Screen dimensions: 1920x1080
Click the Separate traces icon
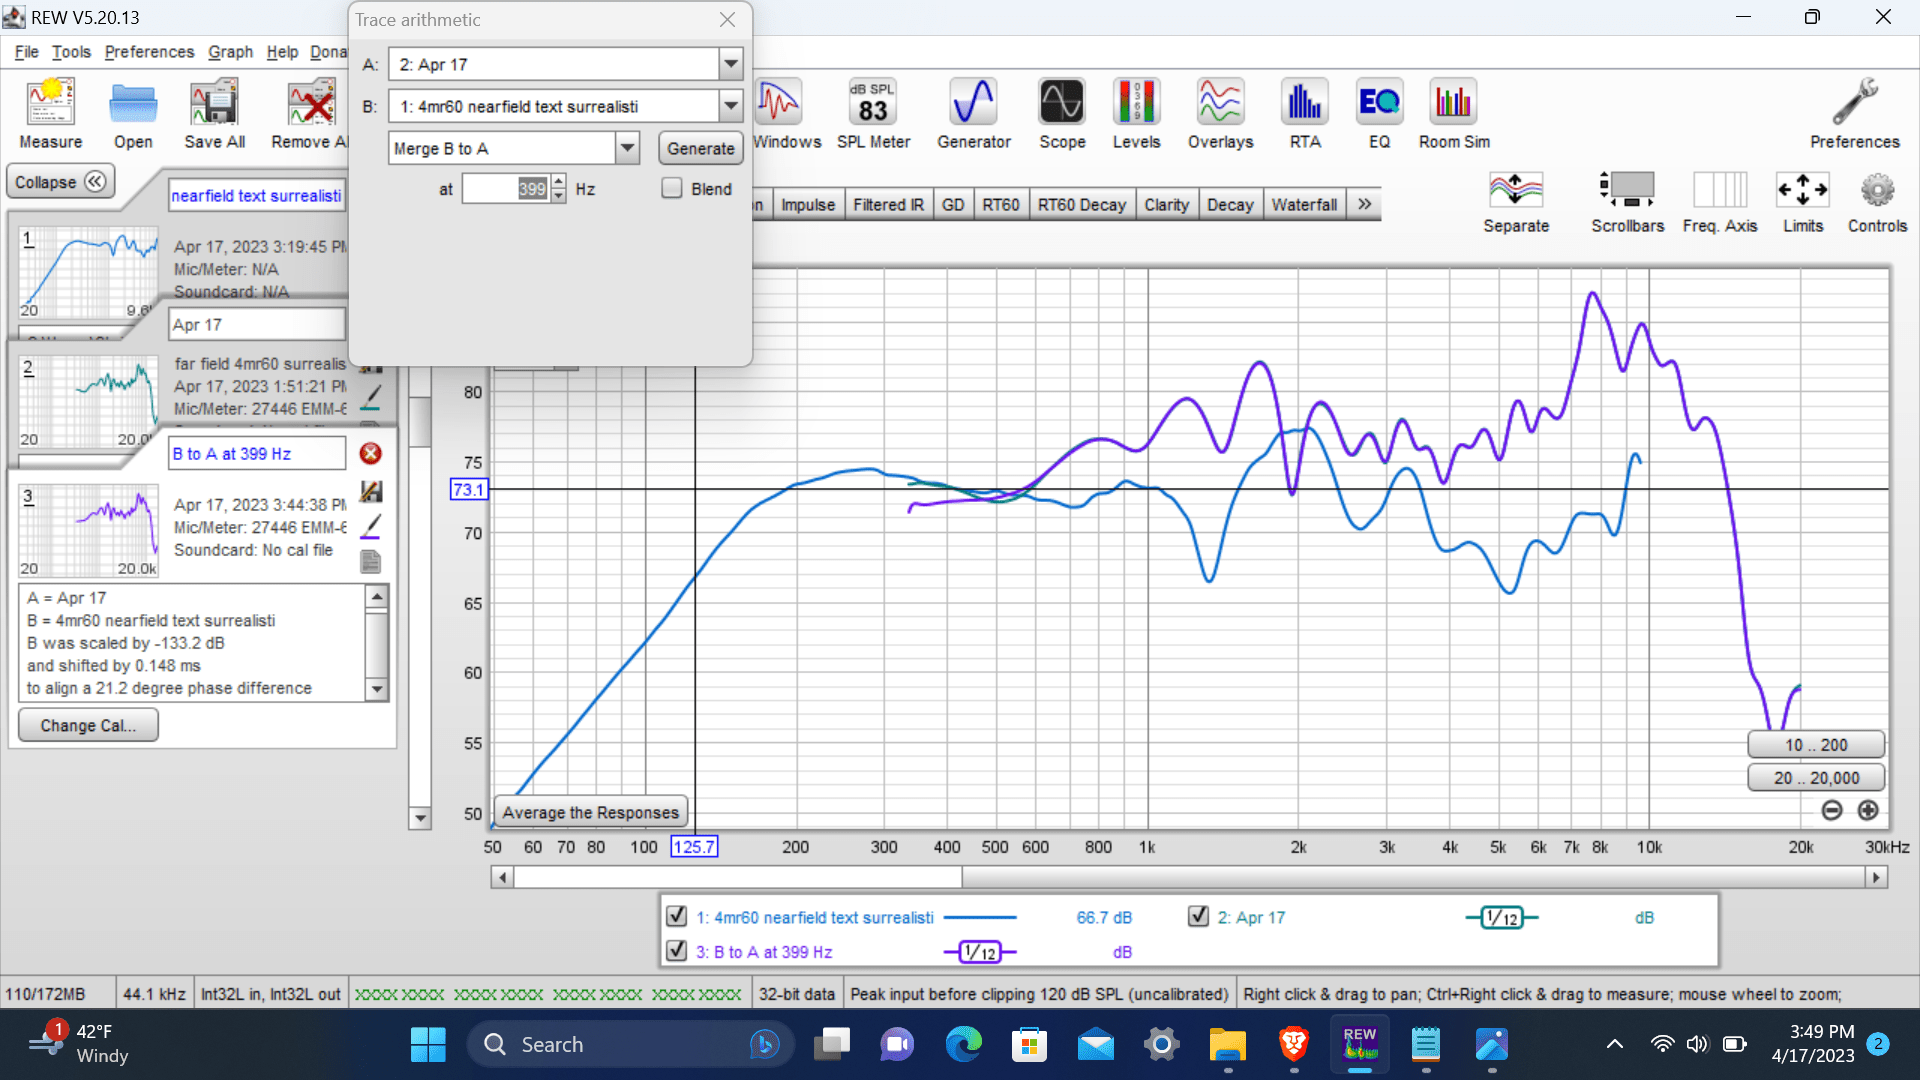coord(1516,202)
